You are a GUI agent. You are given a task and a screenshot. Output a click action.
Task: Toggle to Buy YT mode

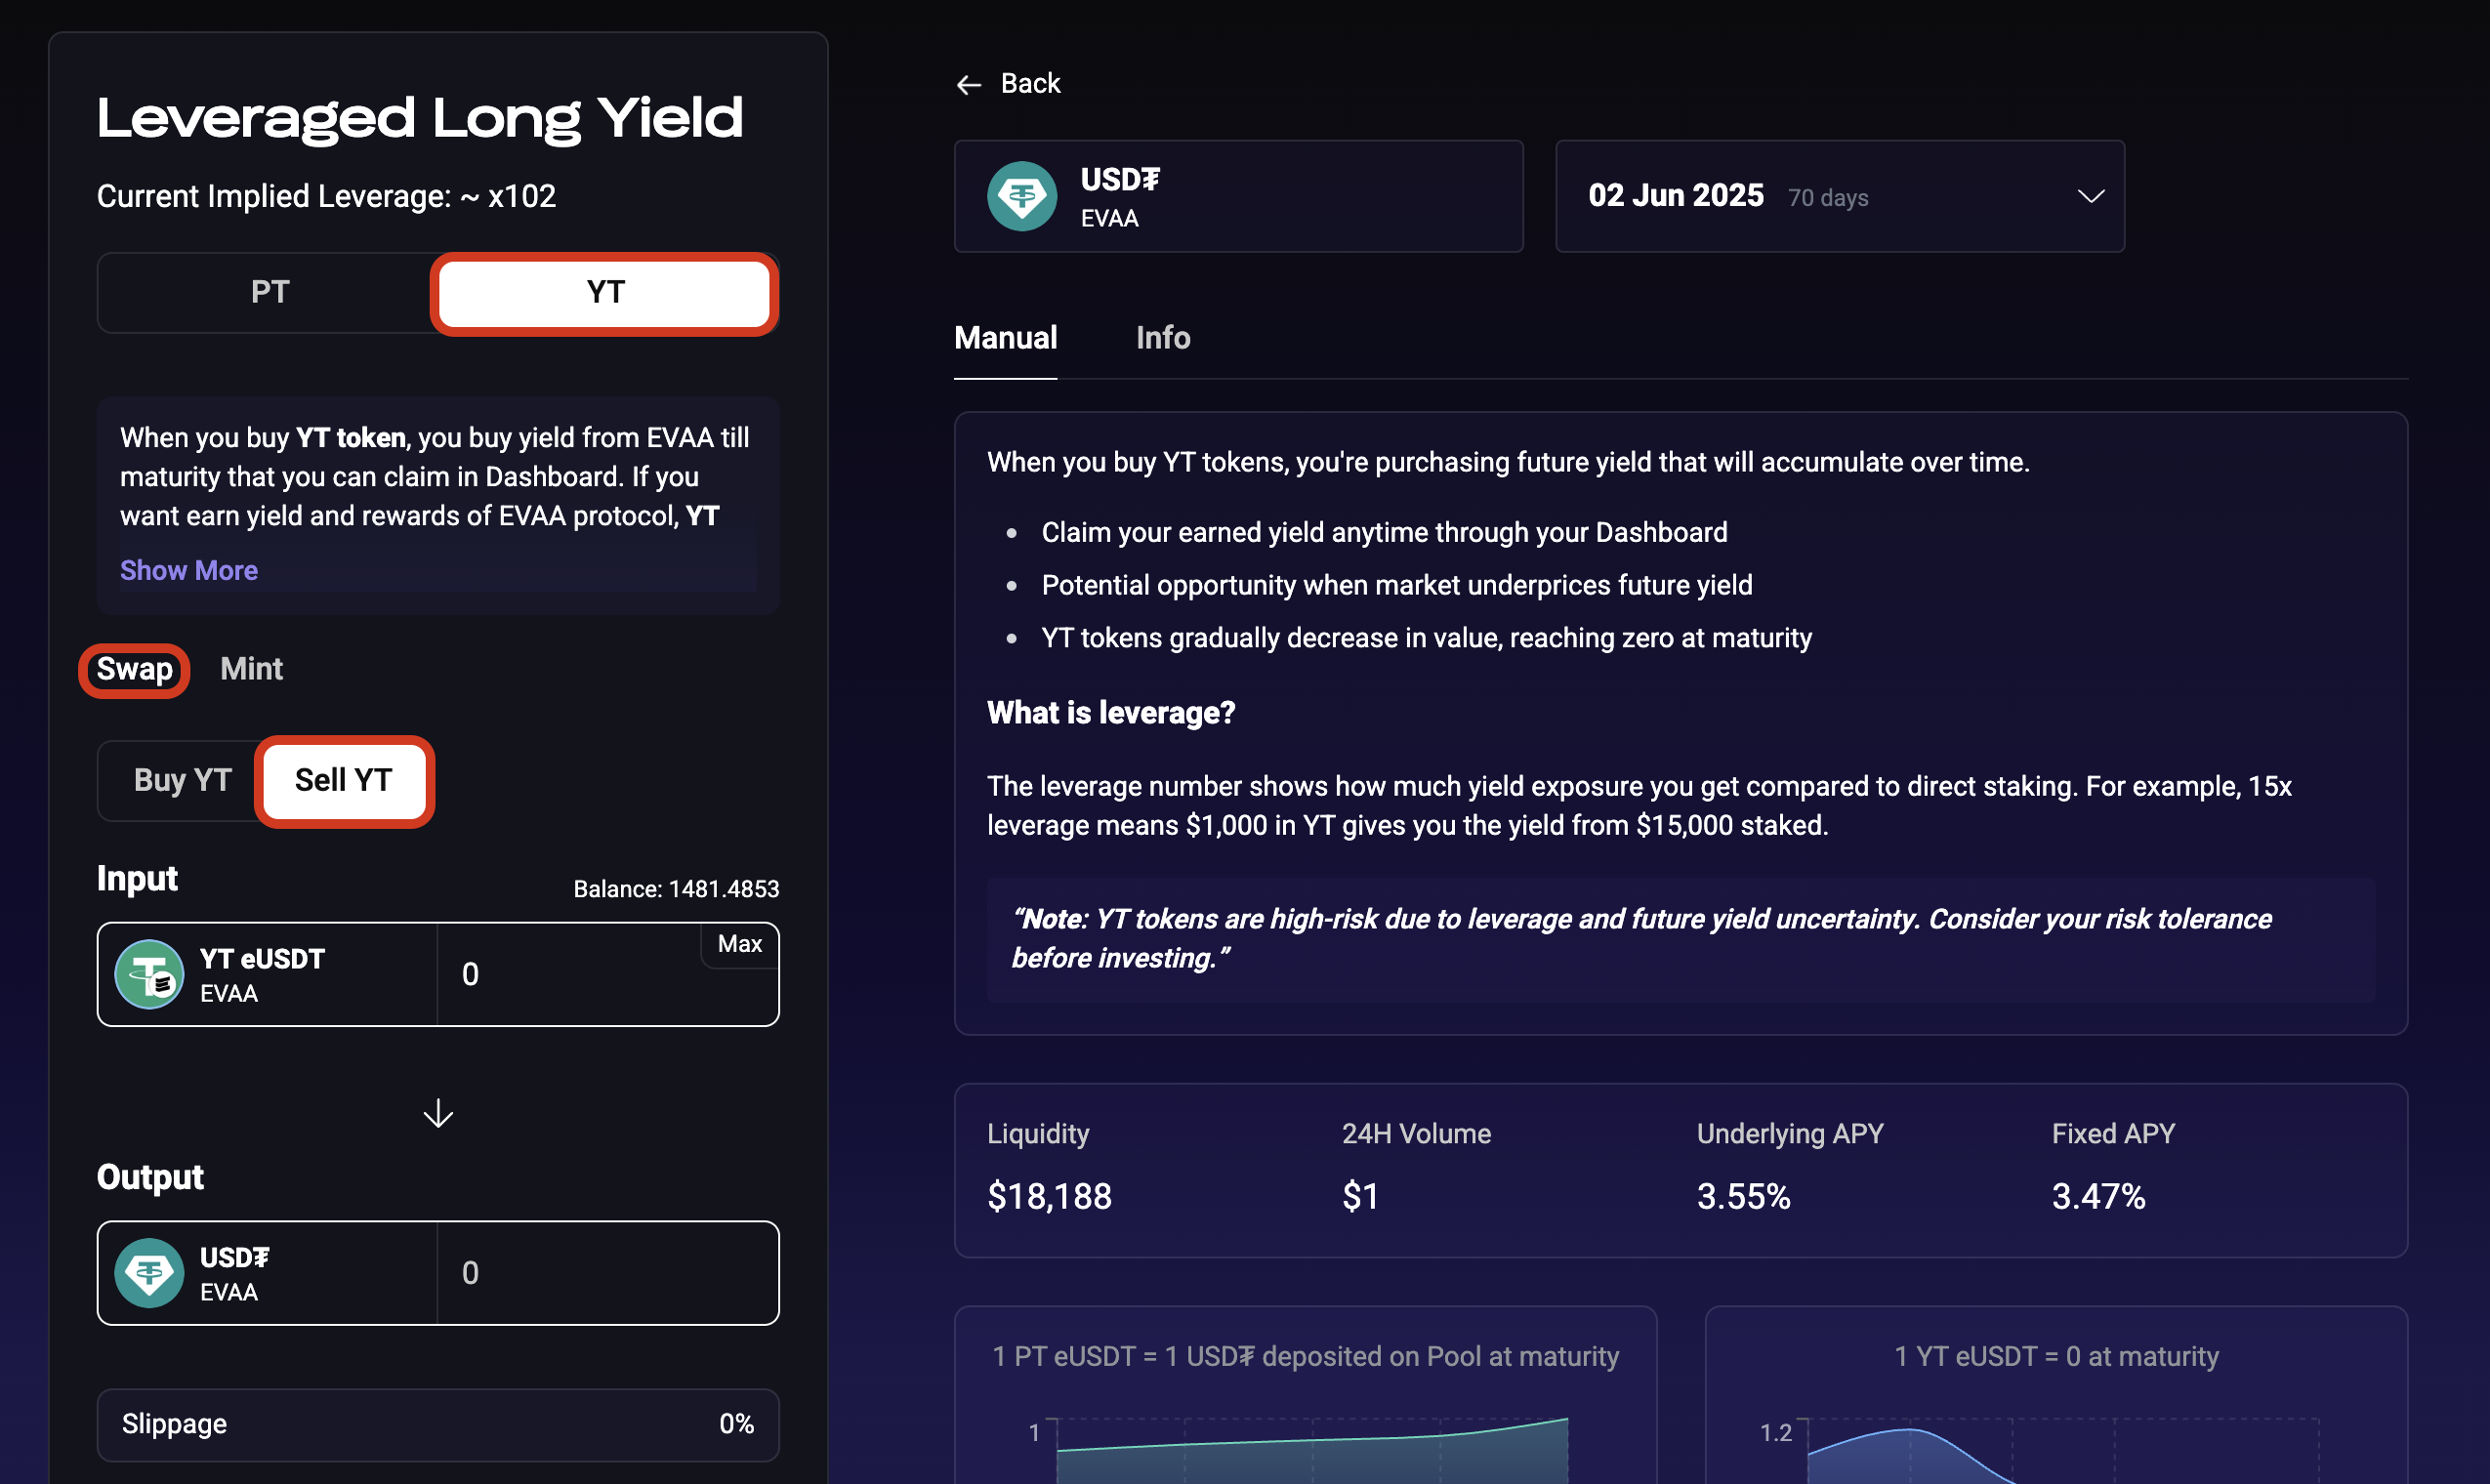point(182,780)
